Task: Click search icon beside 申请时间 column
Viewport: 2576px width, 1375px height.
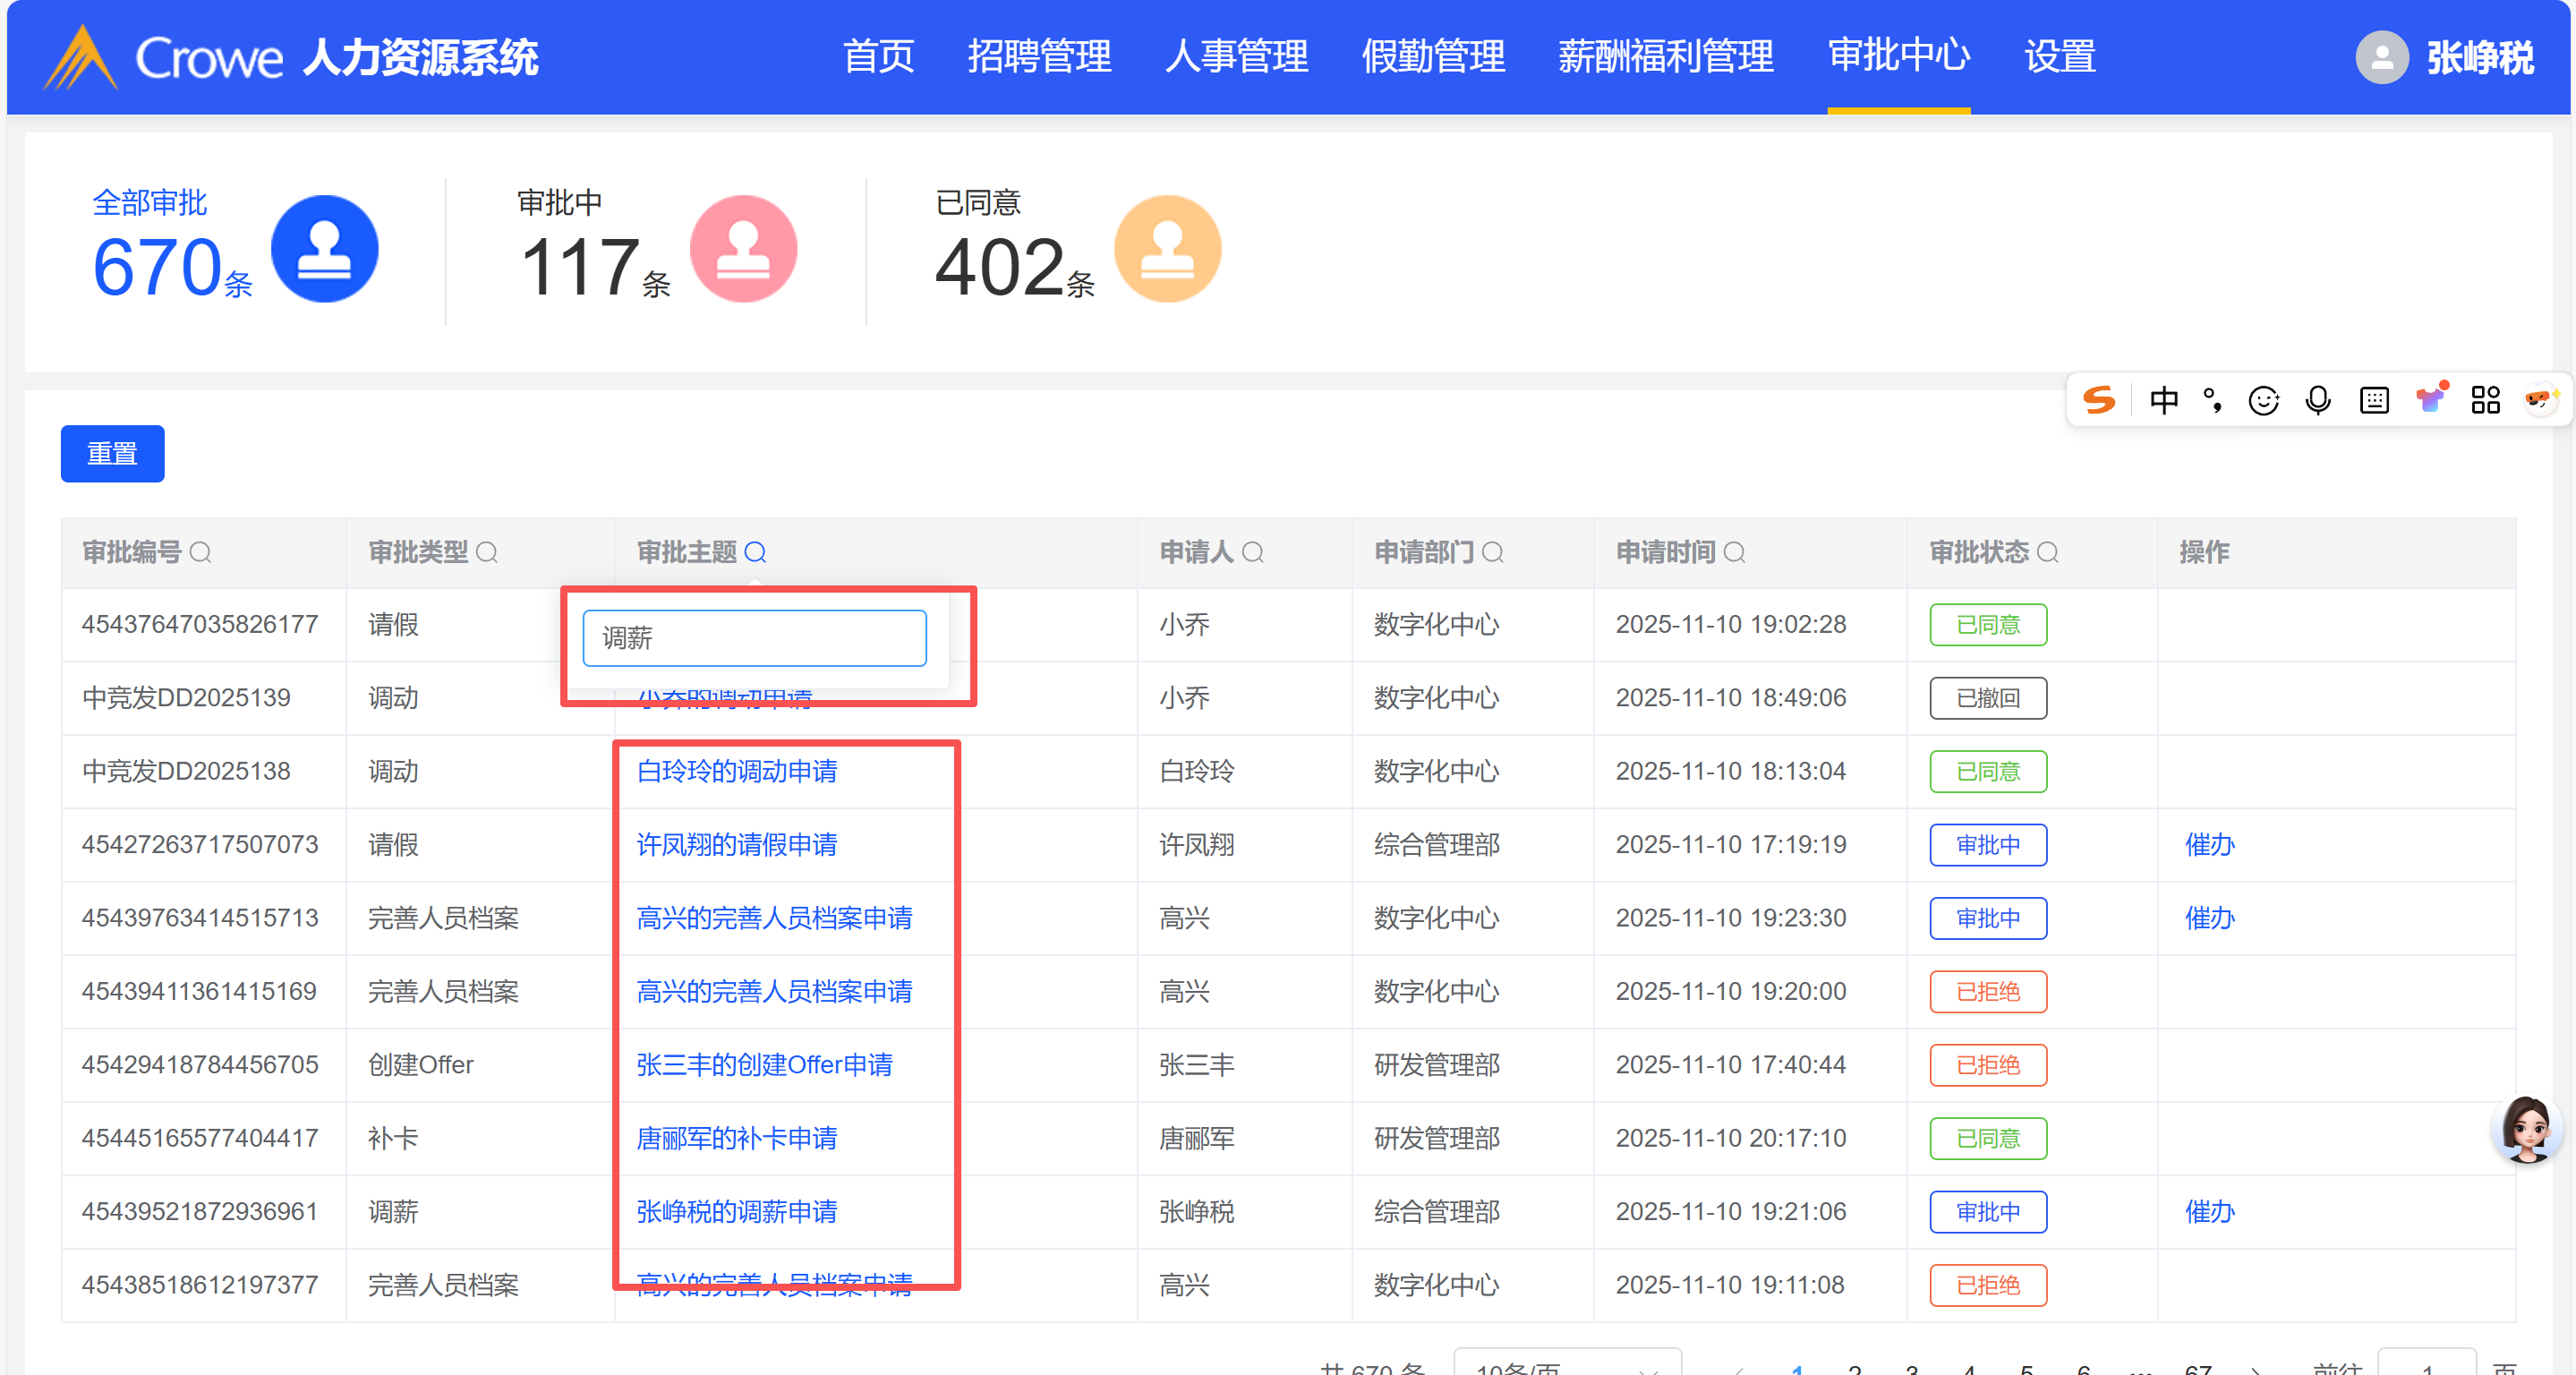Action: click(x=1735, y=552)
